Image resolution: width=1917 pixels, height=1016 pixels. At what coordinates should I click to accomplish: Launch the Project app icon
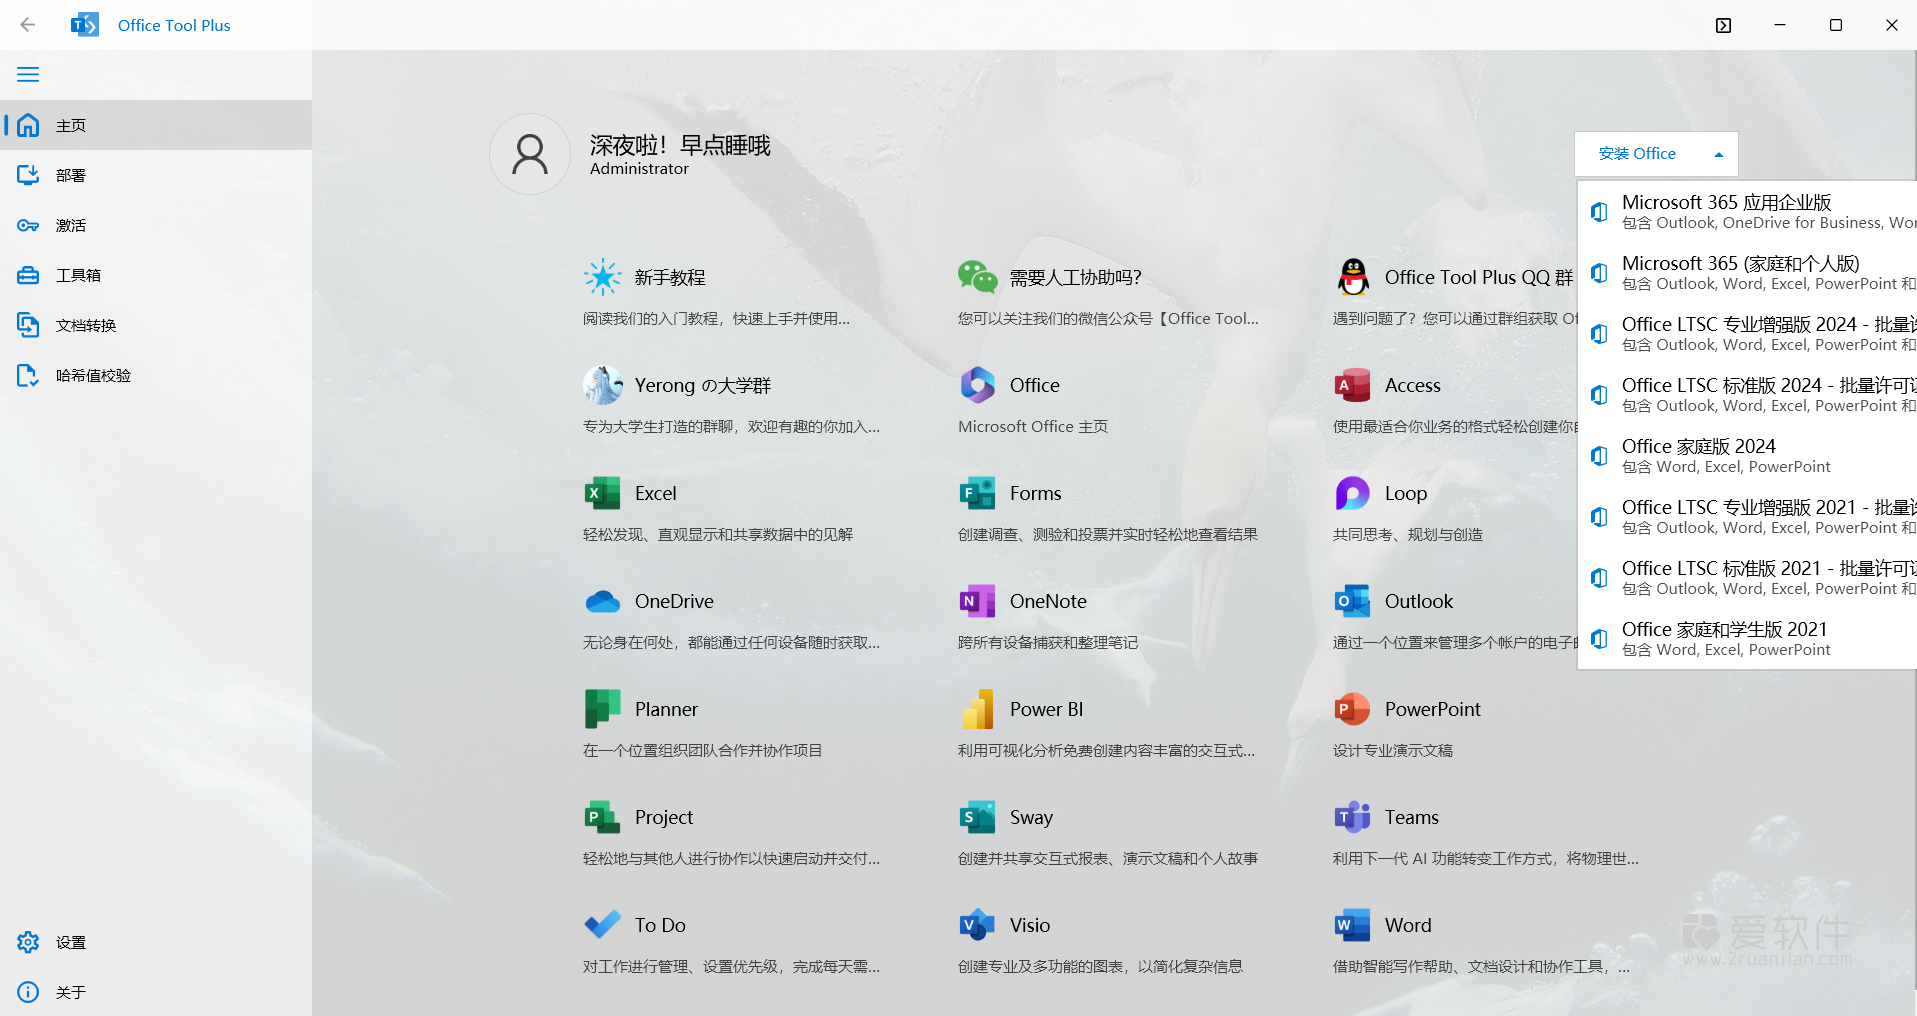[603, 817]
